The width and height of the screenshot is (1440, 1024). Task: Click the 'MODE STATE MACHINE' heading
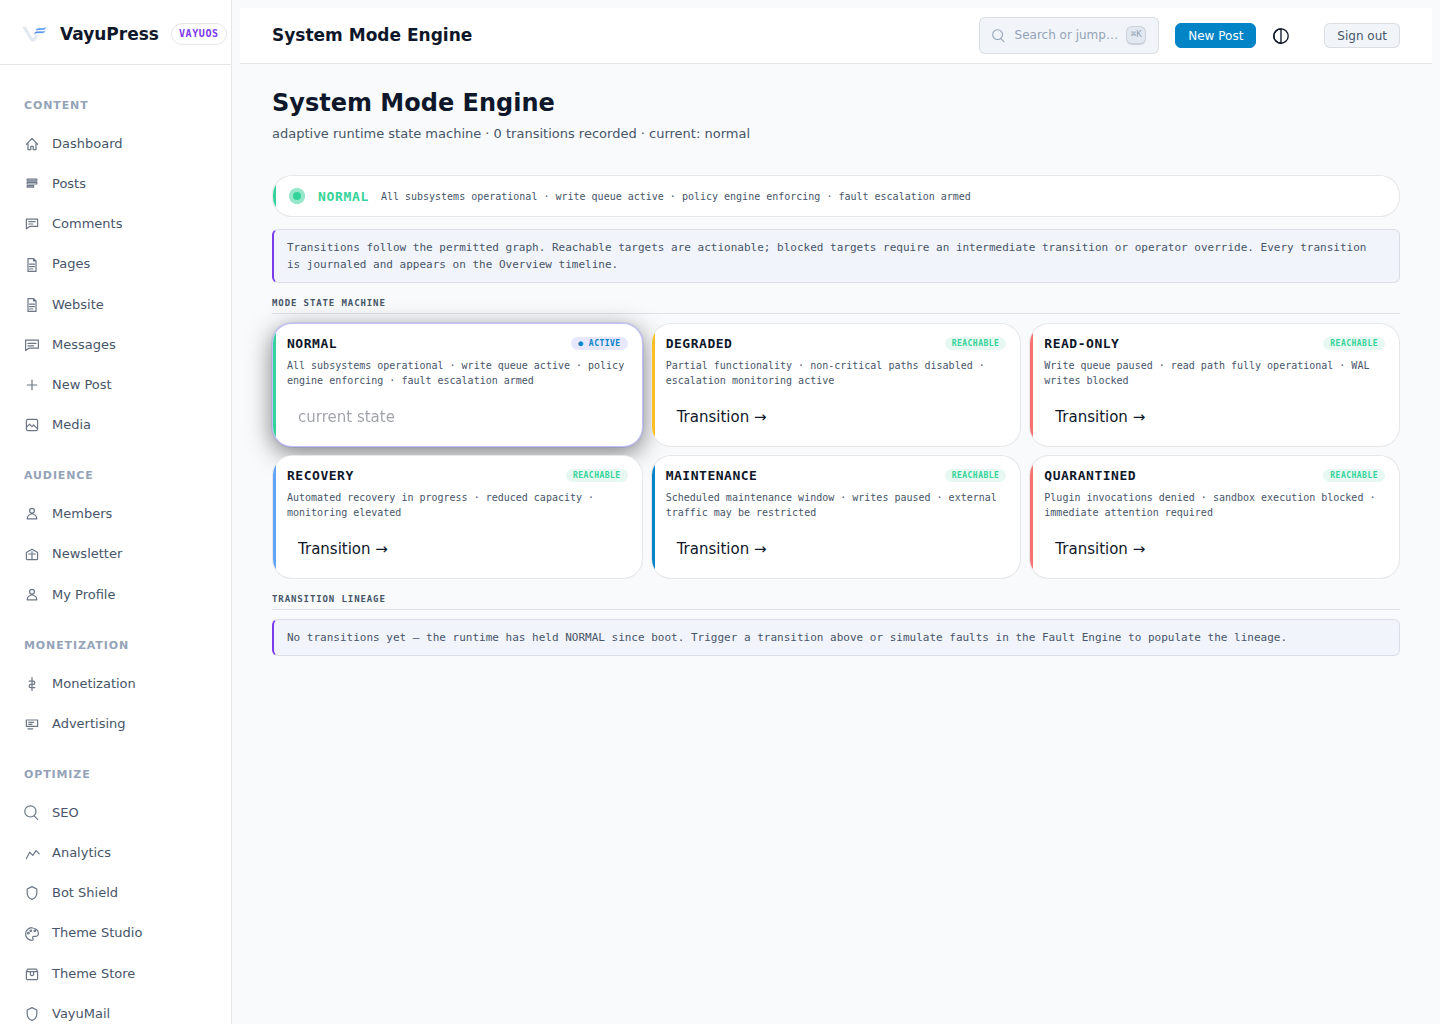[328, 303]
